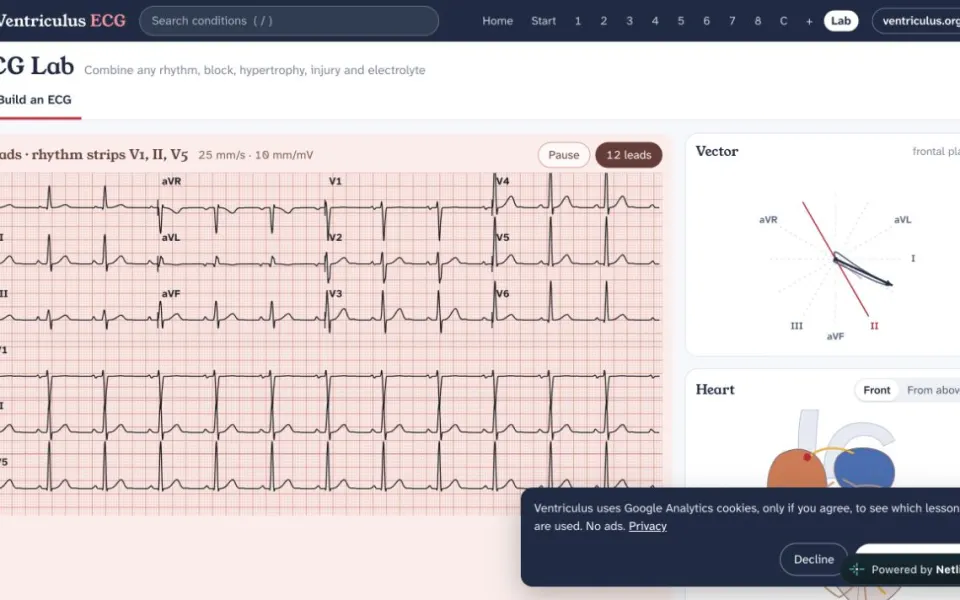This screenshot has width=960, height=600.
Task: Click the blue heart chamber in diagram
Action: pyautogui.click(x=864, y=469)
